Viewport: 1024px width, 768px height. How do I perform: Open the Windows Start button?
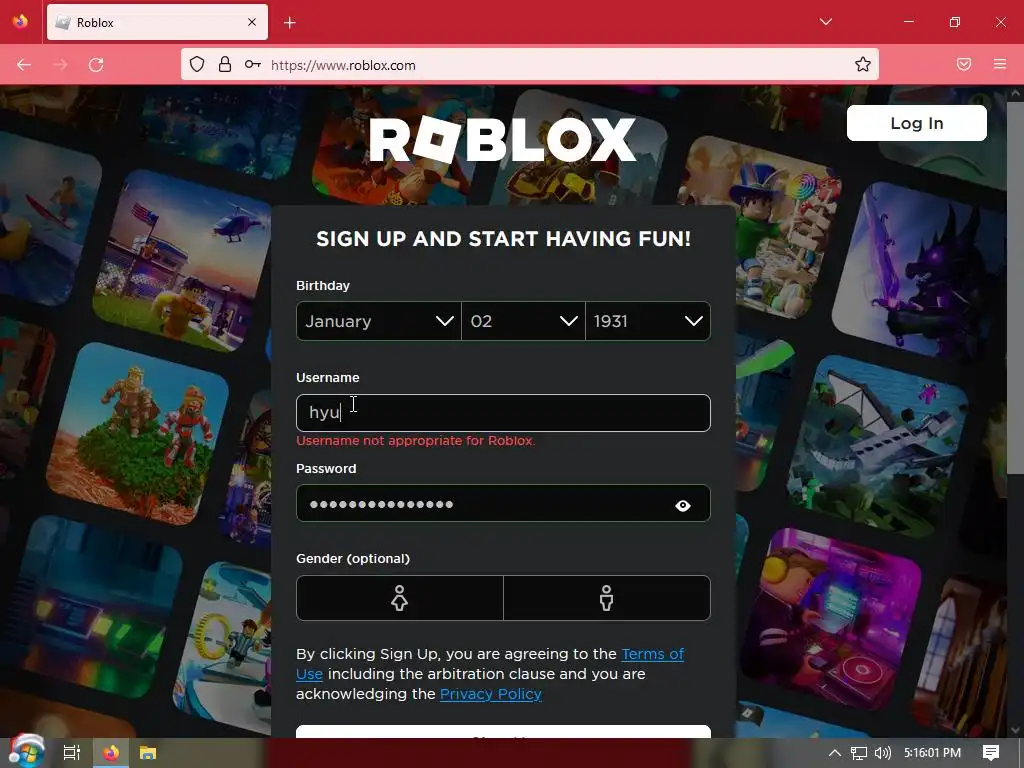(x=27, y=752)
